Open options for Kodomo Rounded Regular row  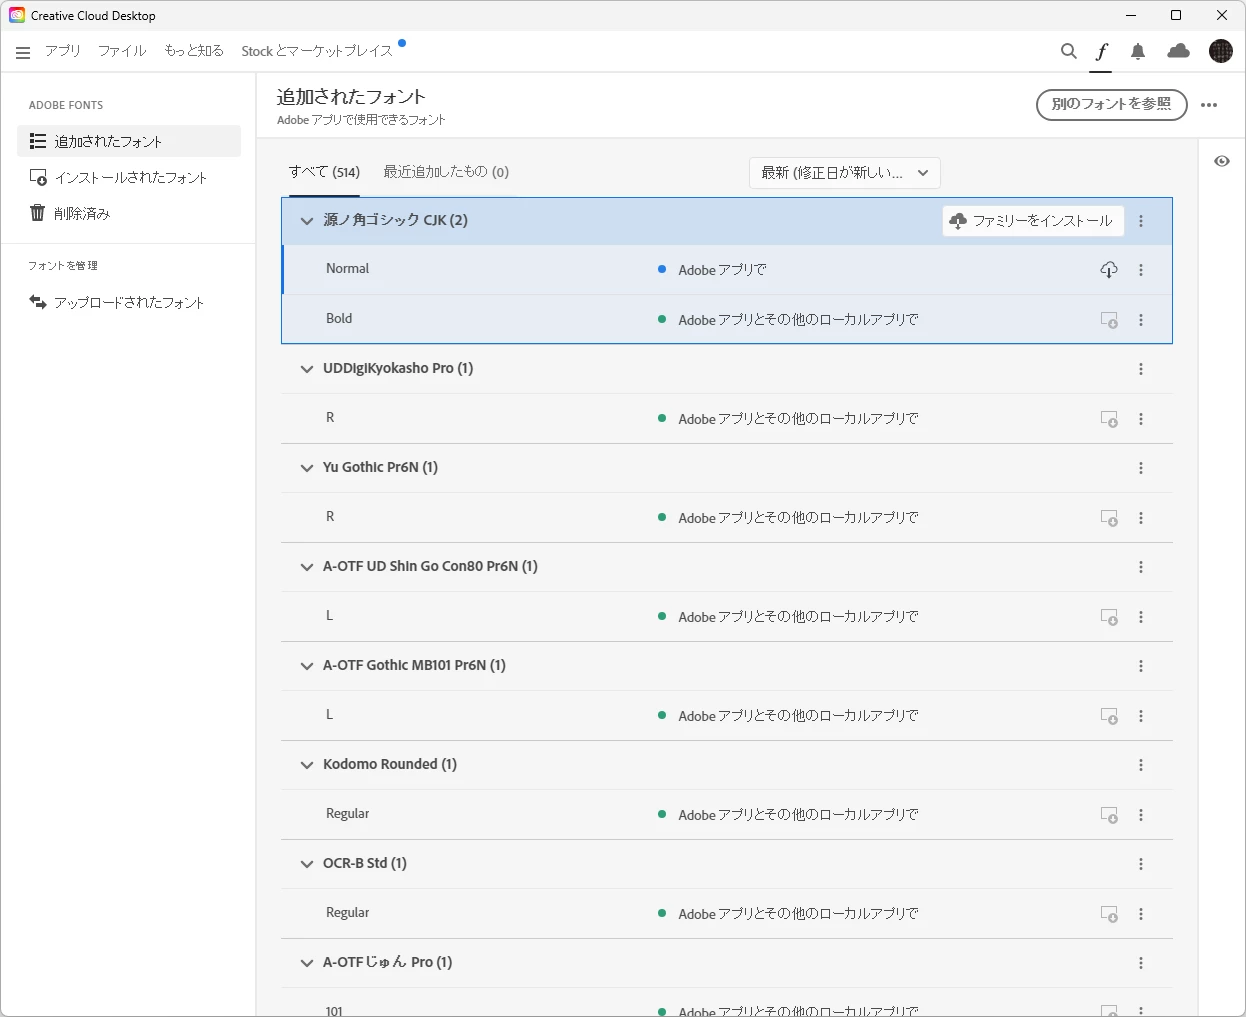[1141, 815]
